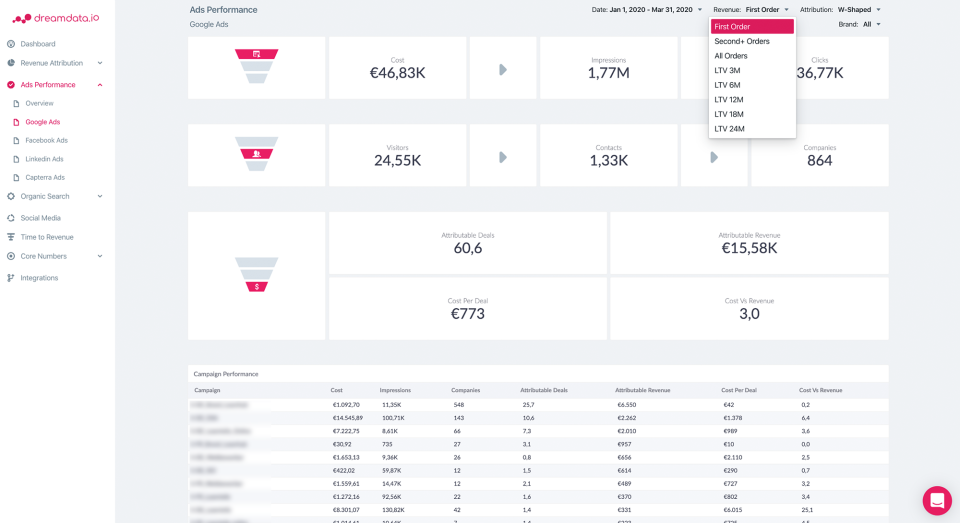960x523 pixels.
Task: Open the chat support bubble
Action: click(x=937, y=500)
